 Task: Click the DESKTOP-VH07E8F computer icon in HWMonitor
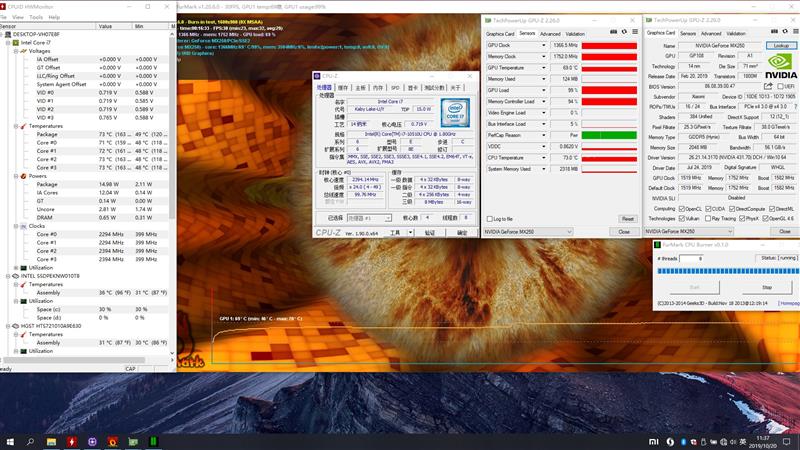8,34
